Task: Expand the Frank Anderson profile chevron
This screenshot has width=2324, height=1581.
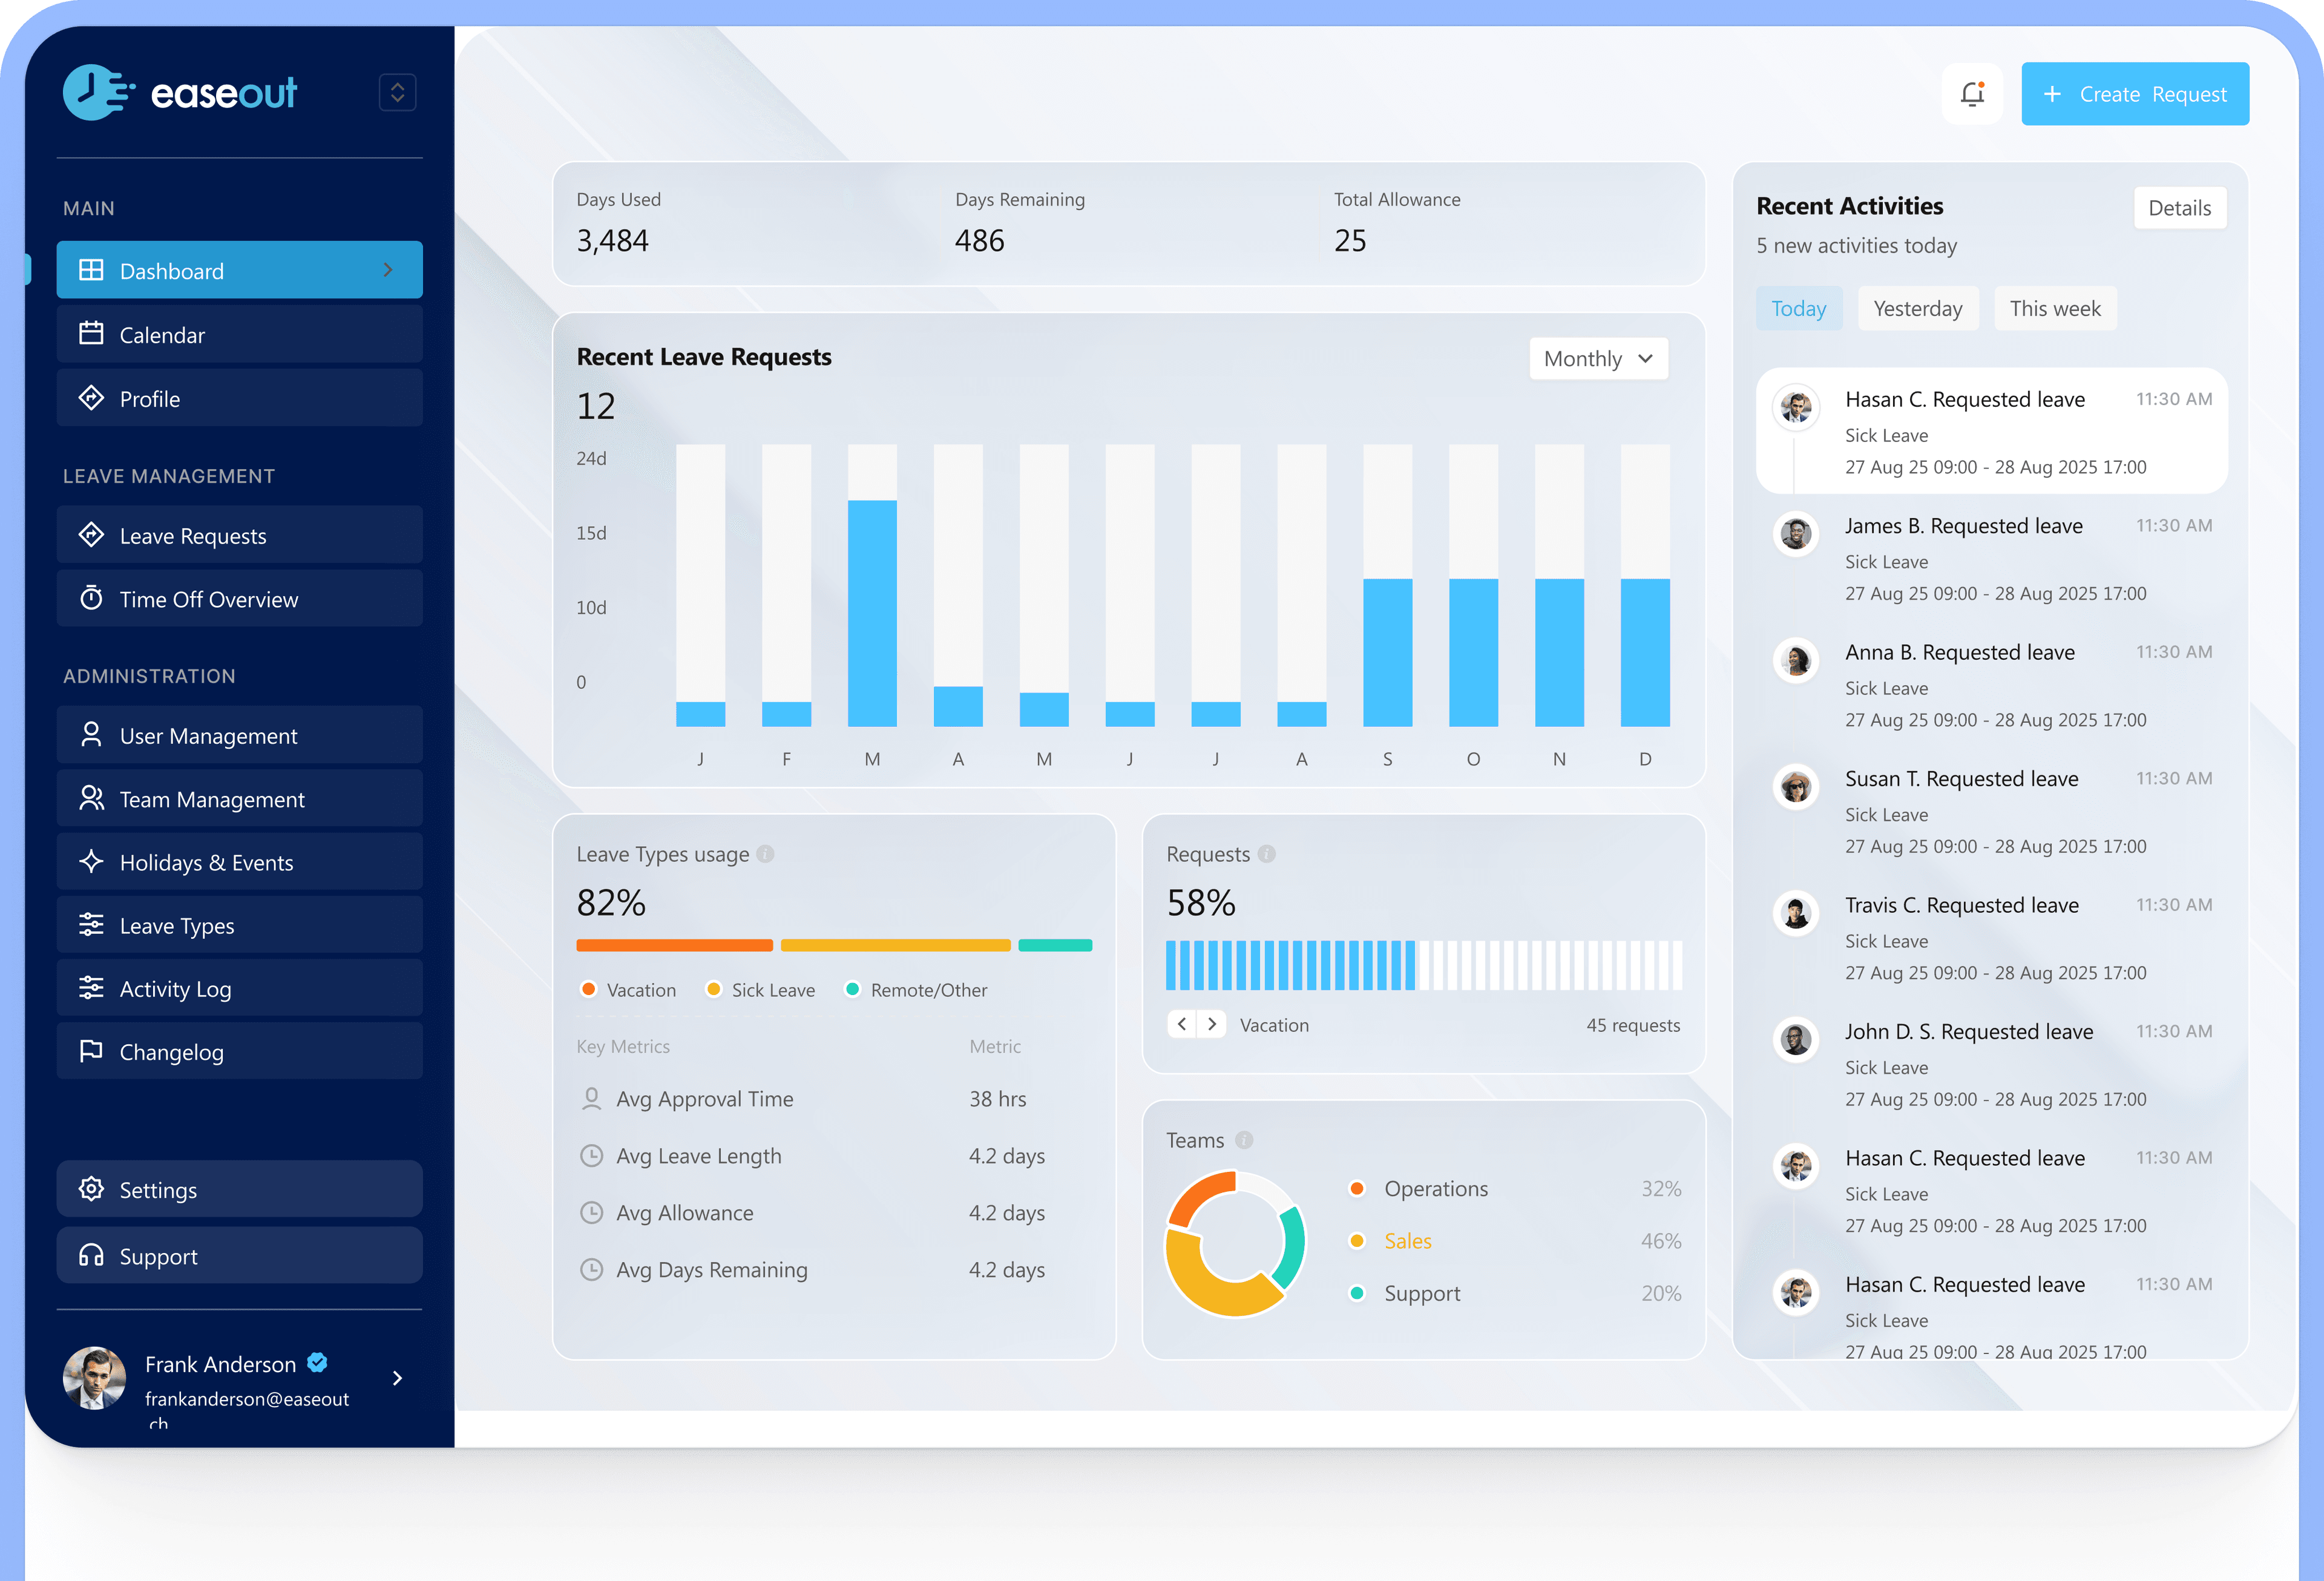Action: coord(397,1377)
